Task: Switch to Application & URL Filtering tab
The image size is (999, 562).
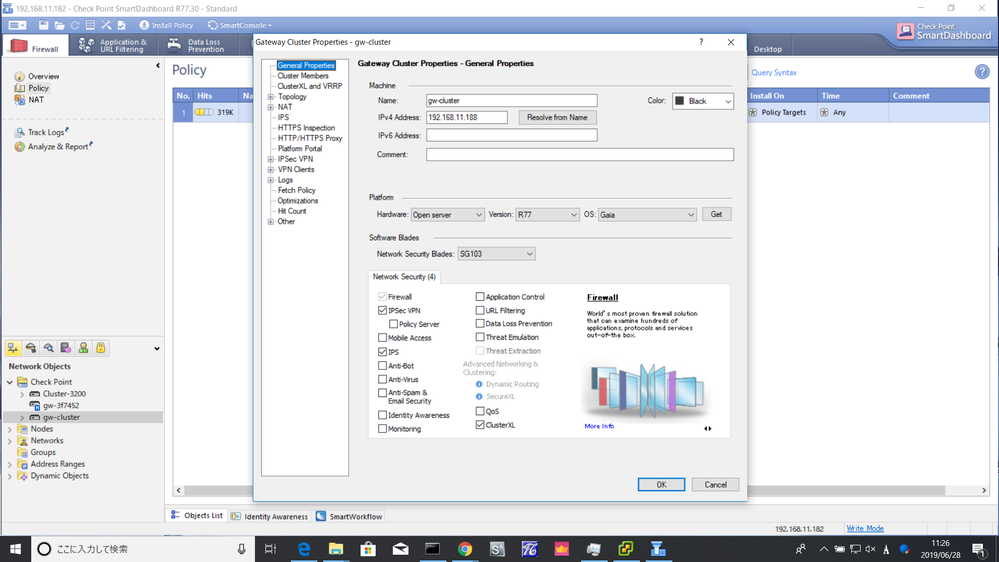Action: [x=112, y=45]
